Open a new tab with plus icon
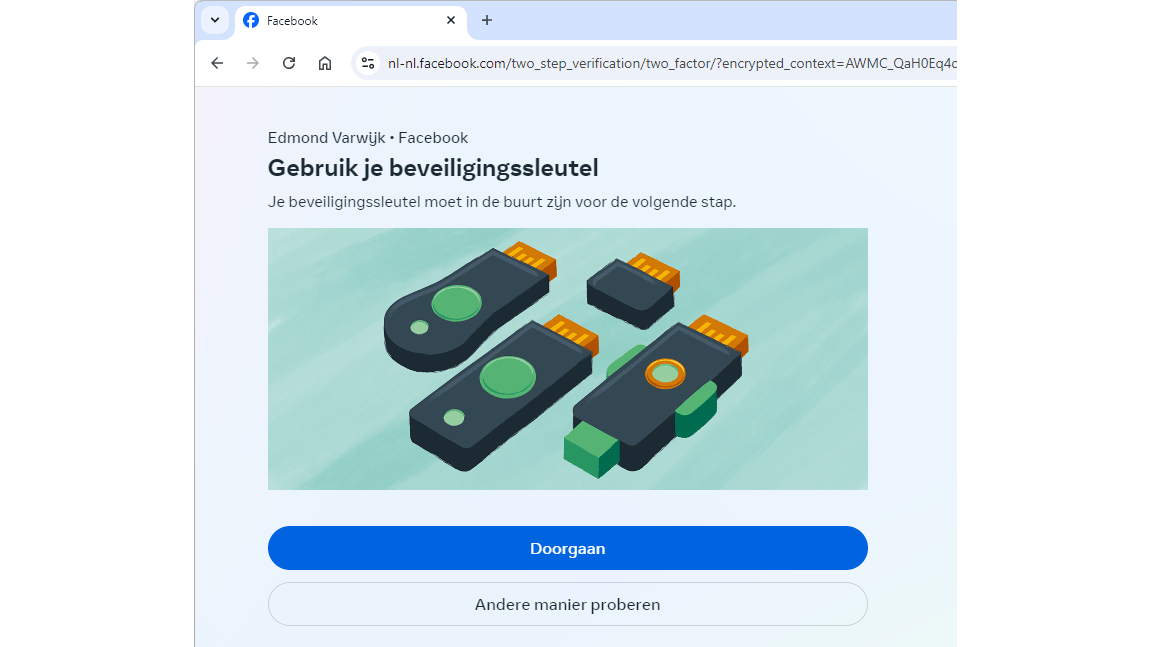Image resolution: width=1150 pixels, height=647 pixels. (486, 21)
